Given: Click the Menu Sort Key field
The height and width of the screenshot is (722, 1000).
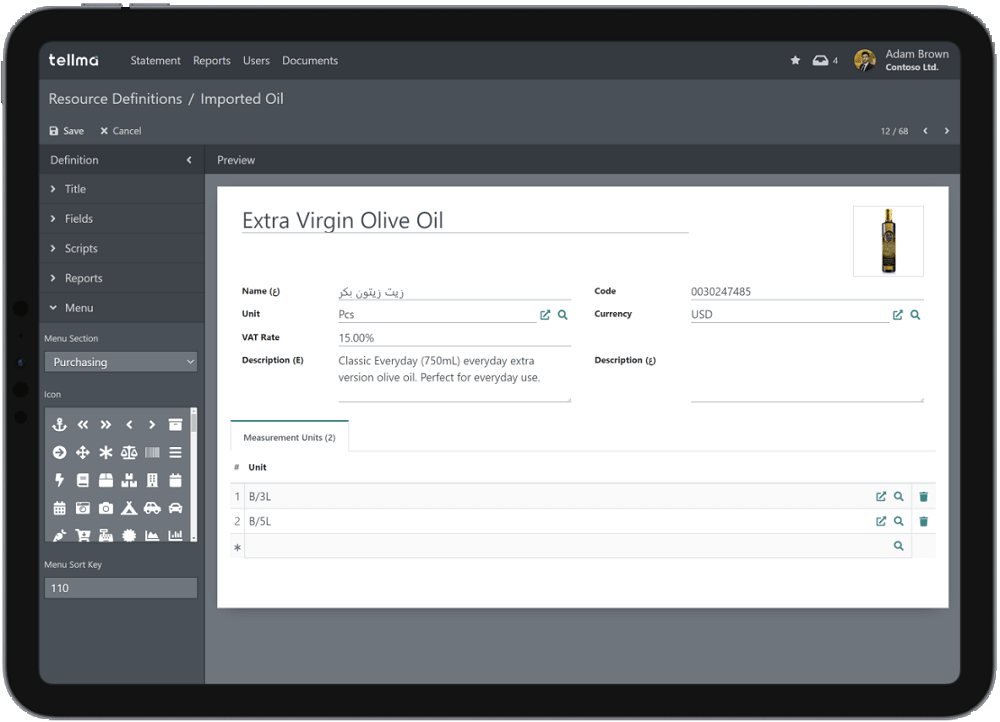Looking at the screenshot, I should [121, 588].
